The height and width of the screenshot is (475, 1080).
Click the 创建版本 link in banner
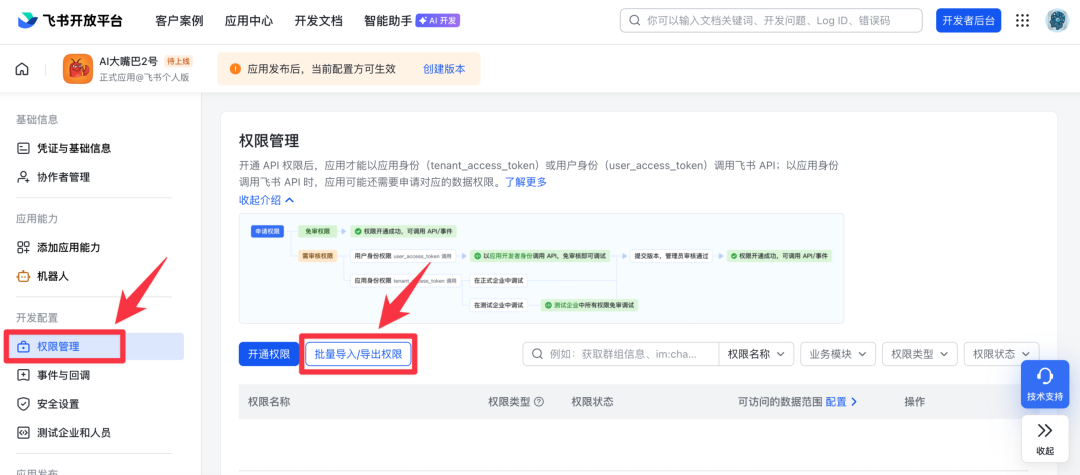coord(444,69)
